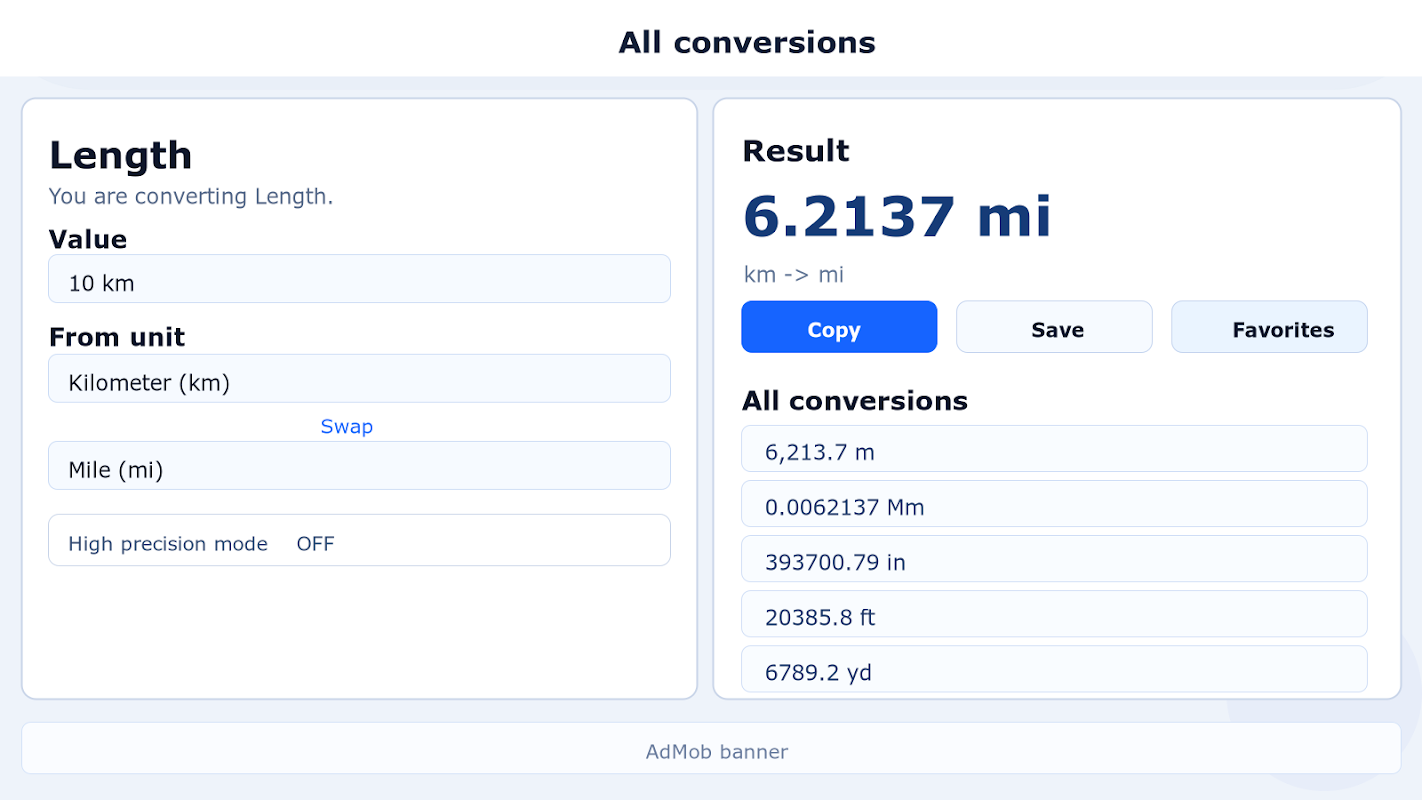1422x800 pixels.
Task: Click the All conversions page title bar
Action: click(x=746, y=42)
